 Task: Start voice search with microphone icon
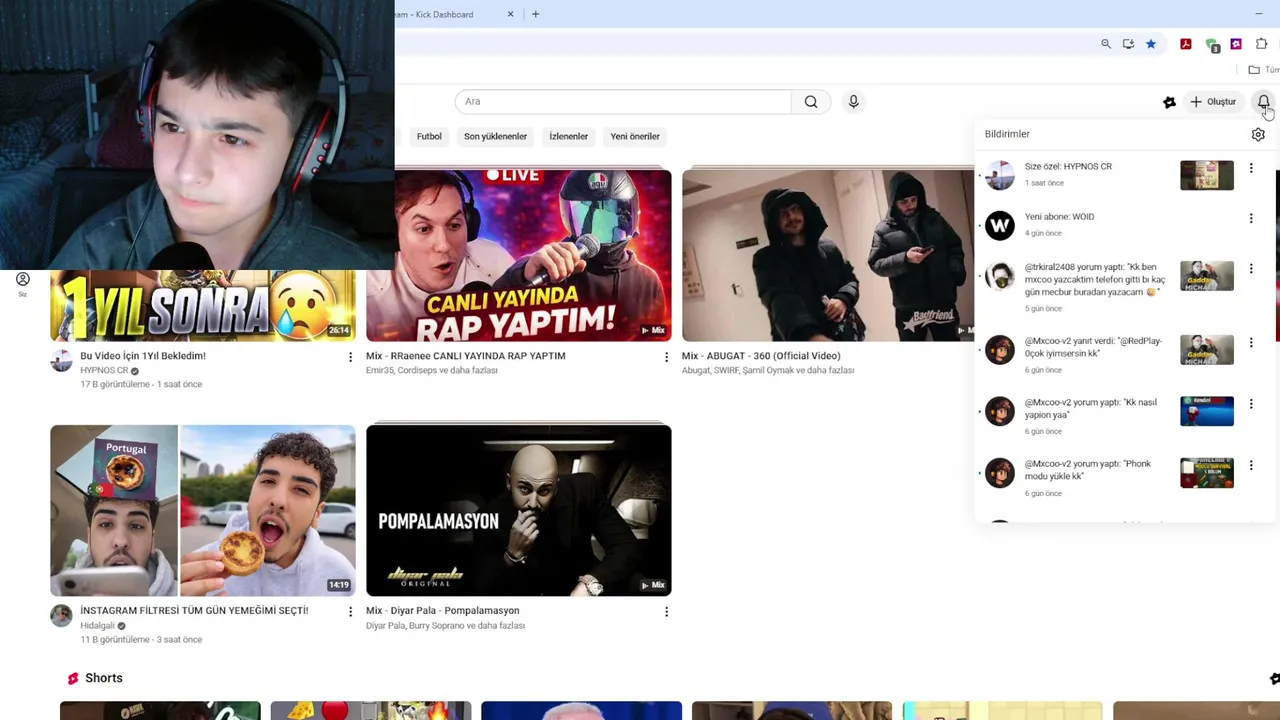tap(853, 101)
